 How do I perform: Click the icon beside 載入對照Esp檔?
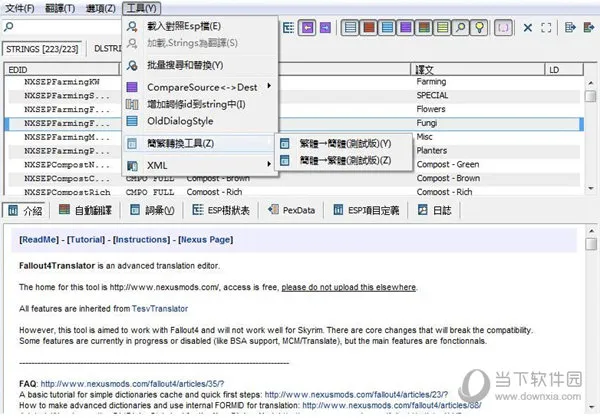coord(132,26)
